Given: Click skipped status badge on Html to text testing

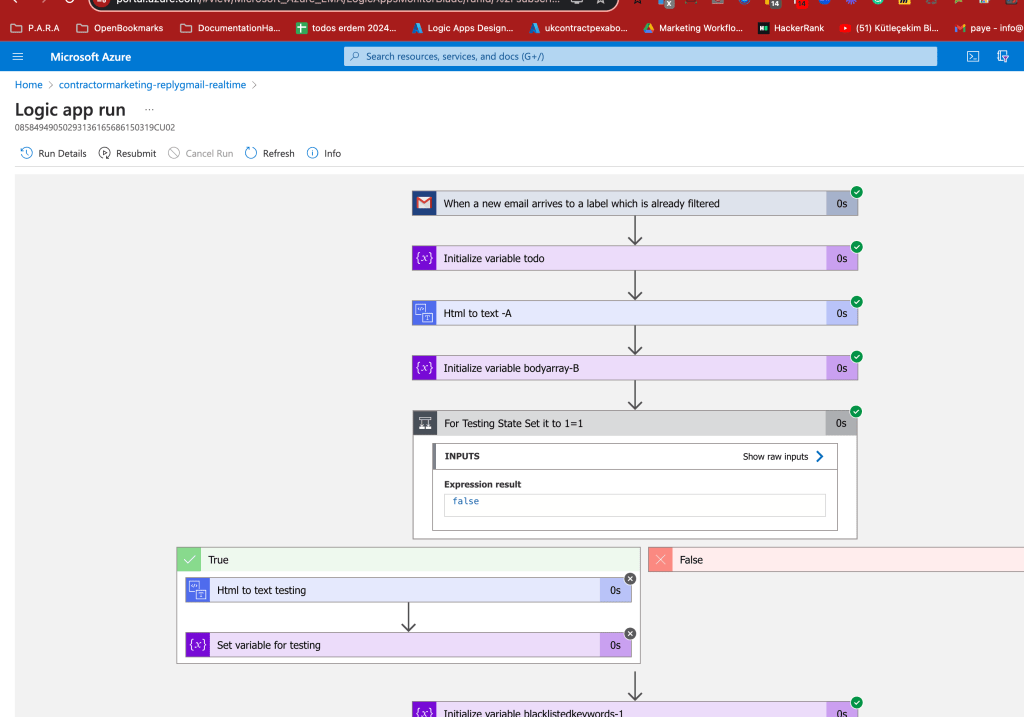Looking at the screenshot, I should (x=630, y=579).
